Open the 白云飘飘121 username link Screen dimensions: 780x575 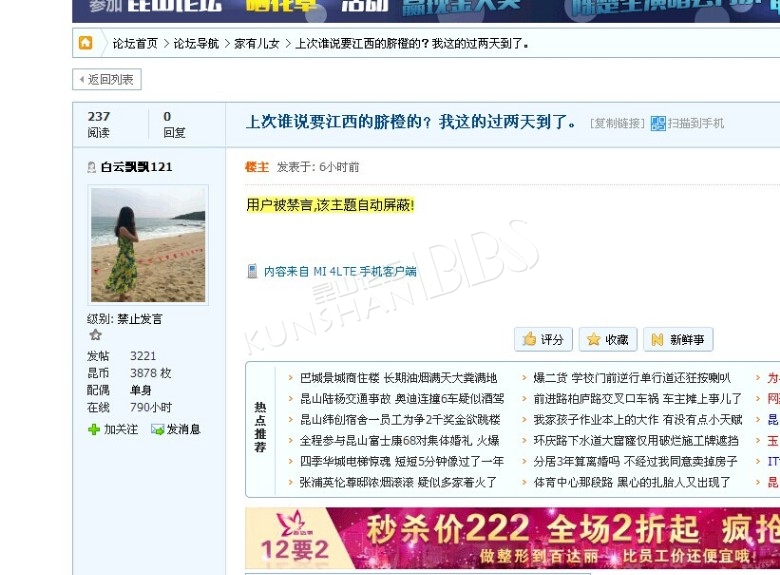coord(136,167)
